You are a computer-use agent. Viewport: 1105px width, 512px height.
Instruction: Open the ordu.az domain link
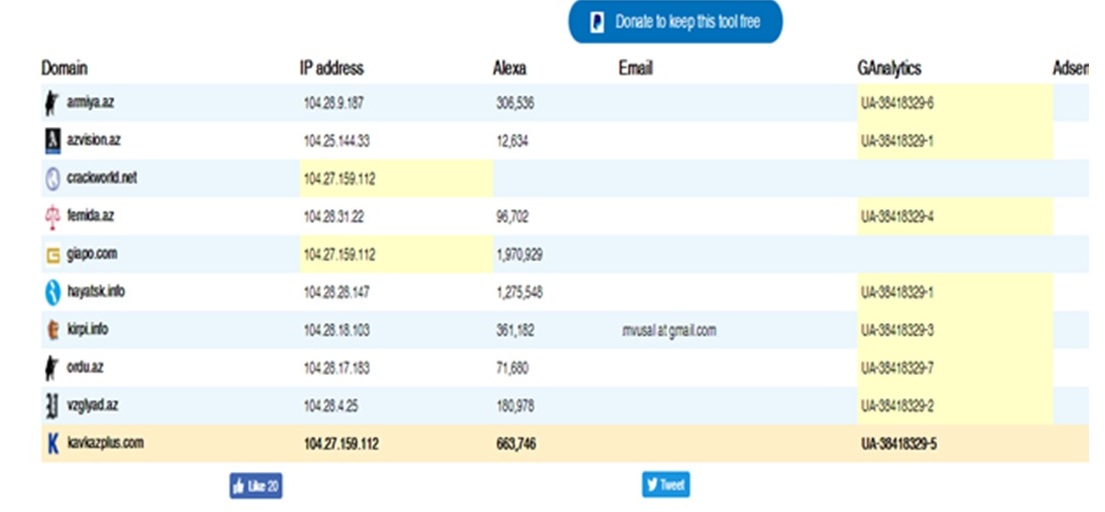coord(85,367)
